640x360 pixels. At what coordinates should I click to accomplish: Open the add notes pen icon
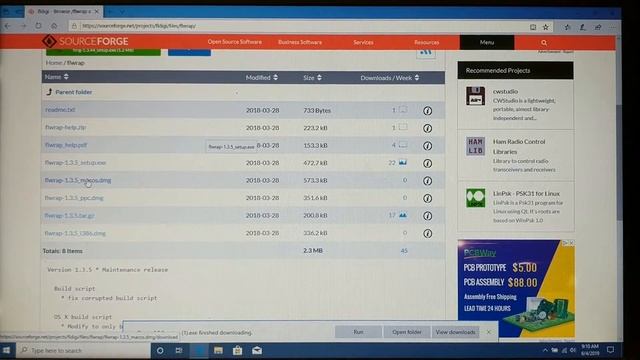(582, 27)
